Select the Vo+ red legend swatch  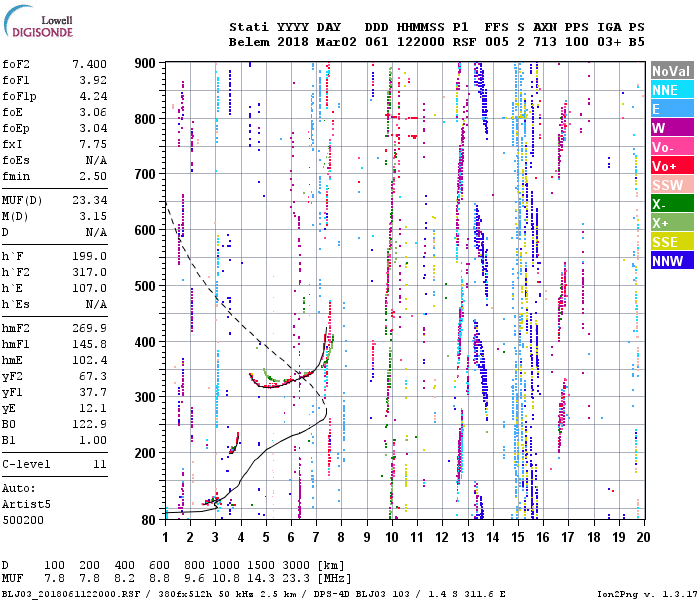(x=672, y=166)
